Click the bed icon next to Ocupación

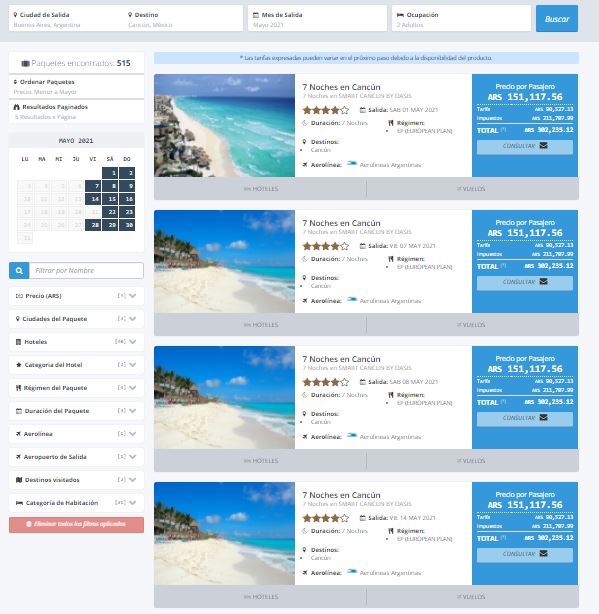pos(400,15)
